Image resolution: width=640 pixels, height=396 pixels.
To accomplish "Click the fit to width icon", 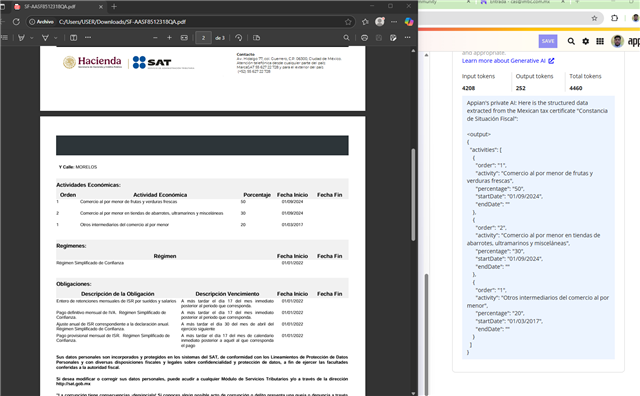I will coord(184,38).
